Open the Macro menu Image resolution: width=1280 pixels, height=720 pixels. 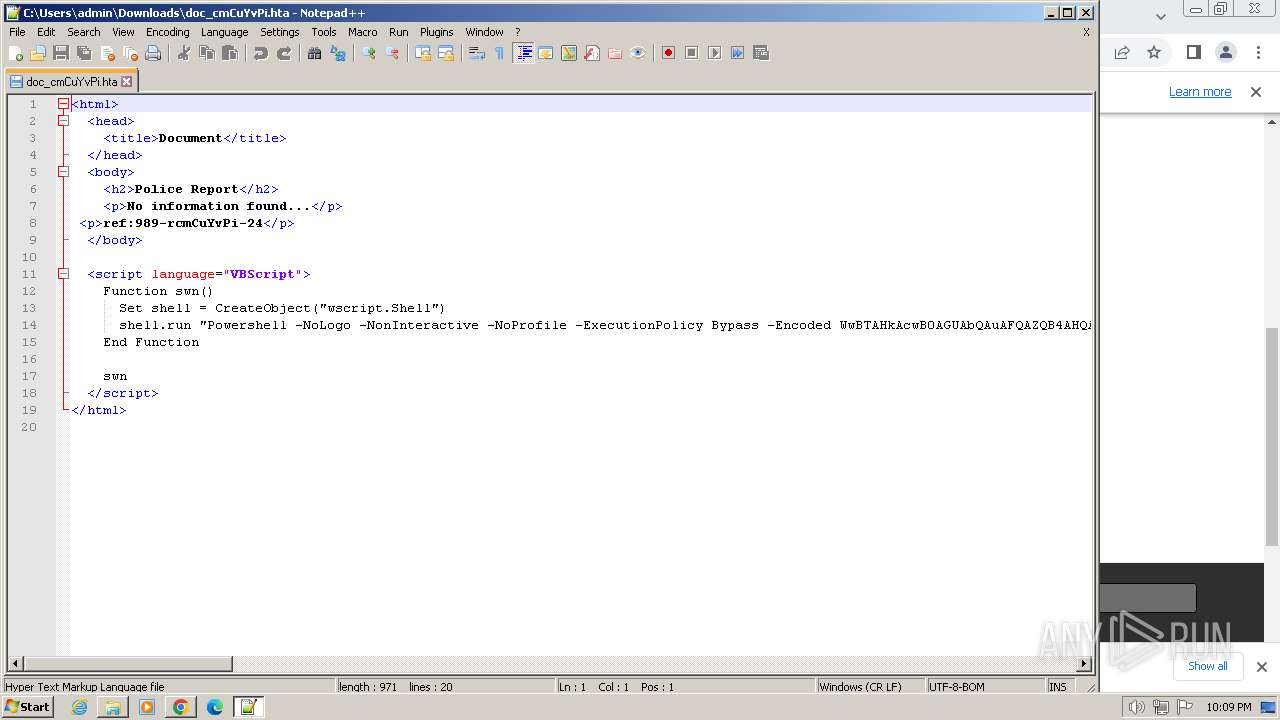pyautogui.click(x=362, y=32)
